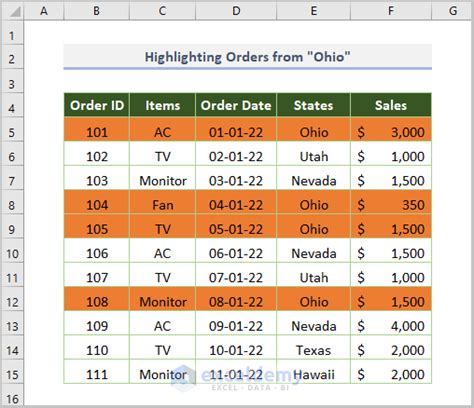Select the cell with order ID 106
Image resolution: width=474 pixels, height=408 pixels.
click(97, 250)
